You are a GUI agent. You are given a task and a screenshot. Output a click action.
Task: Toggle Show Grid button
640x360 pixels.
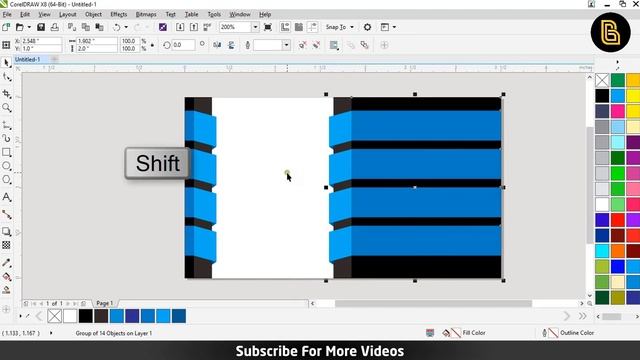click(299, 27)
